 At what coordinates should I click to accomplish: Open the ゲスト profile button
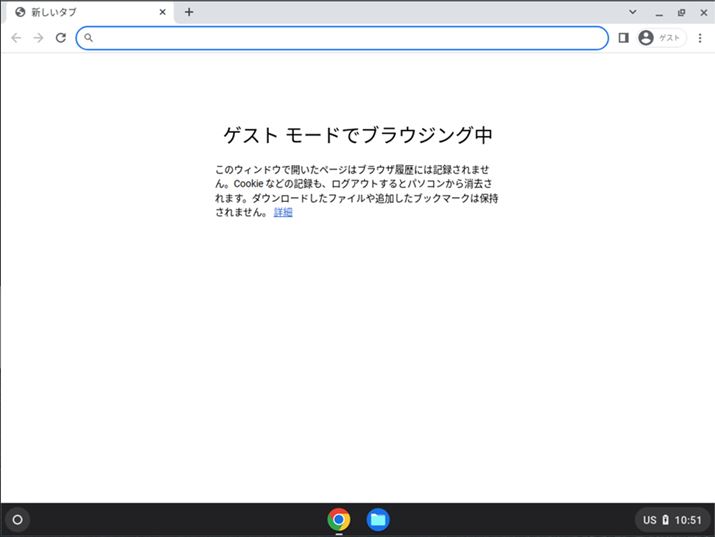tap(662, 38)
